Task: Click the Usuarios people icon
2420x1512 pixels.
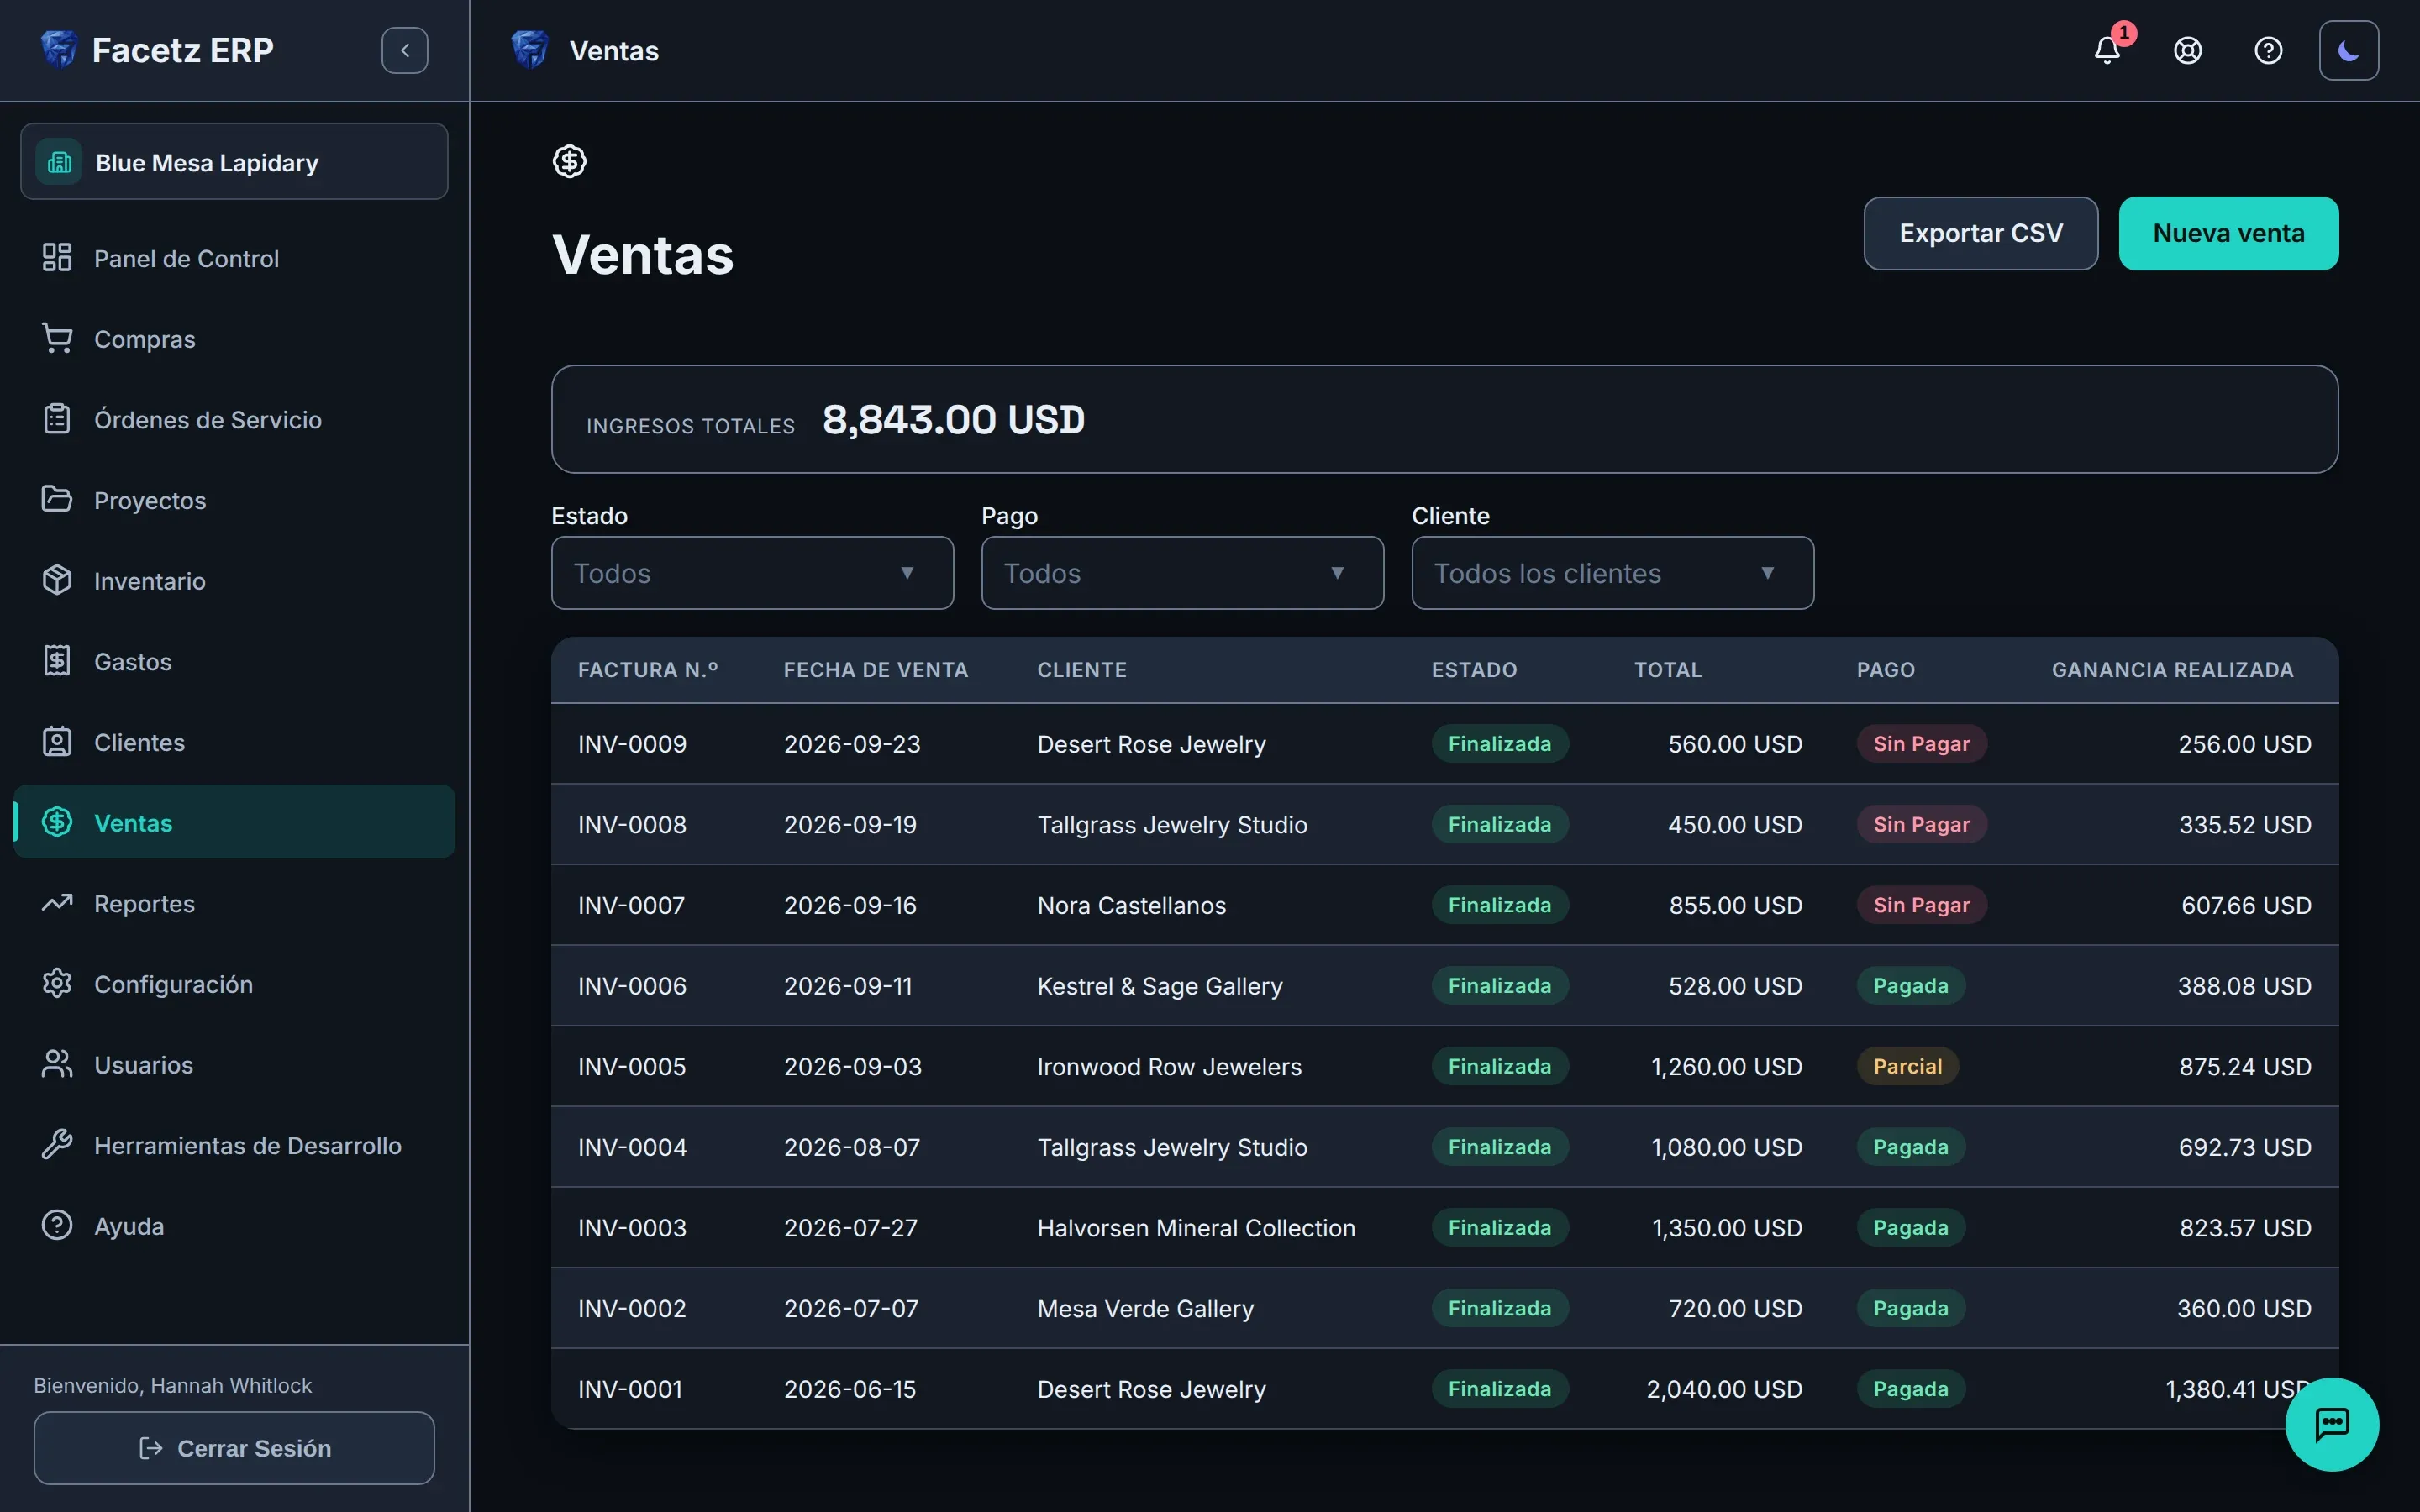Action: (x=57, y=1064)
